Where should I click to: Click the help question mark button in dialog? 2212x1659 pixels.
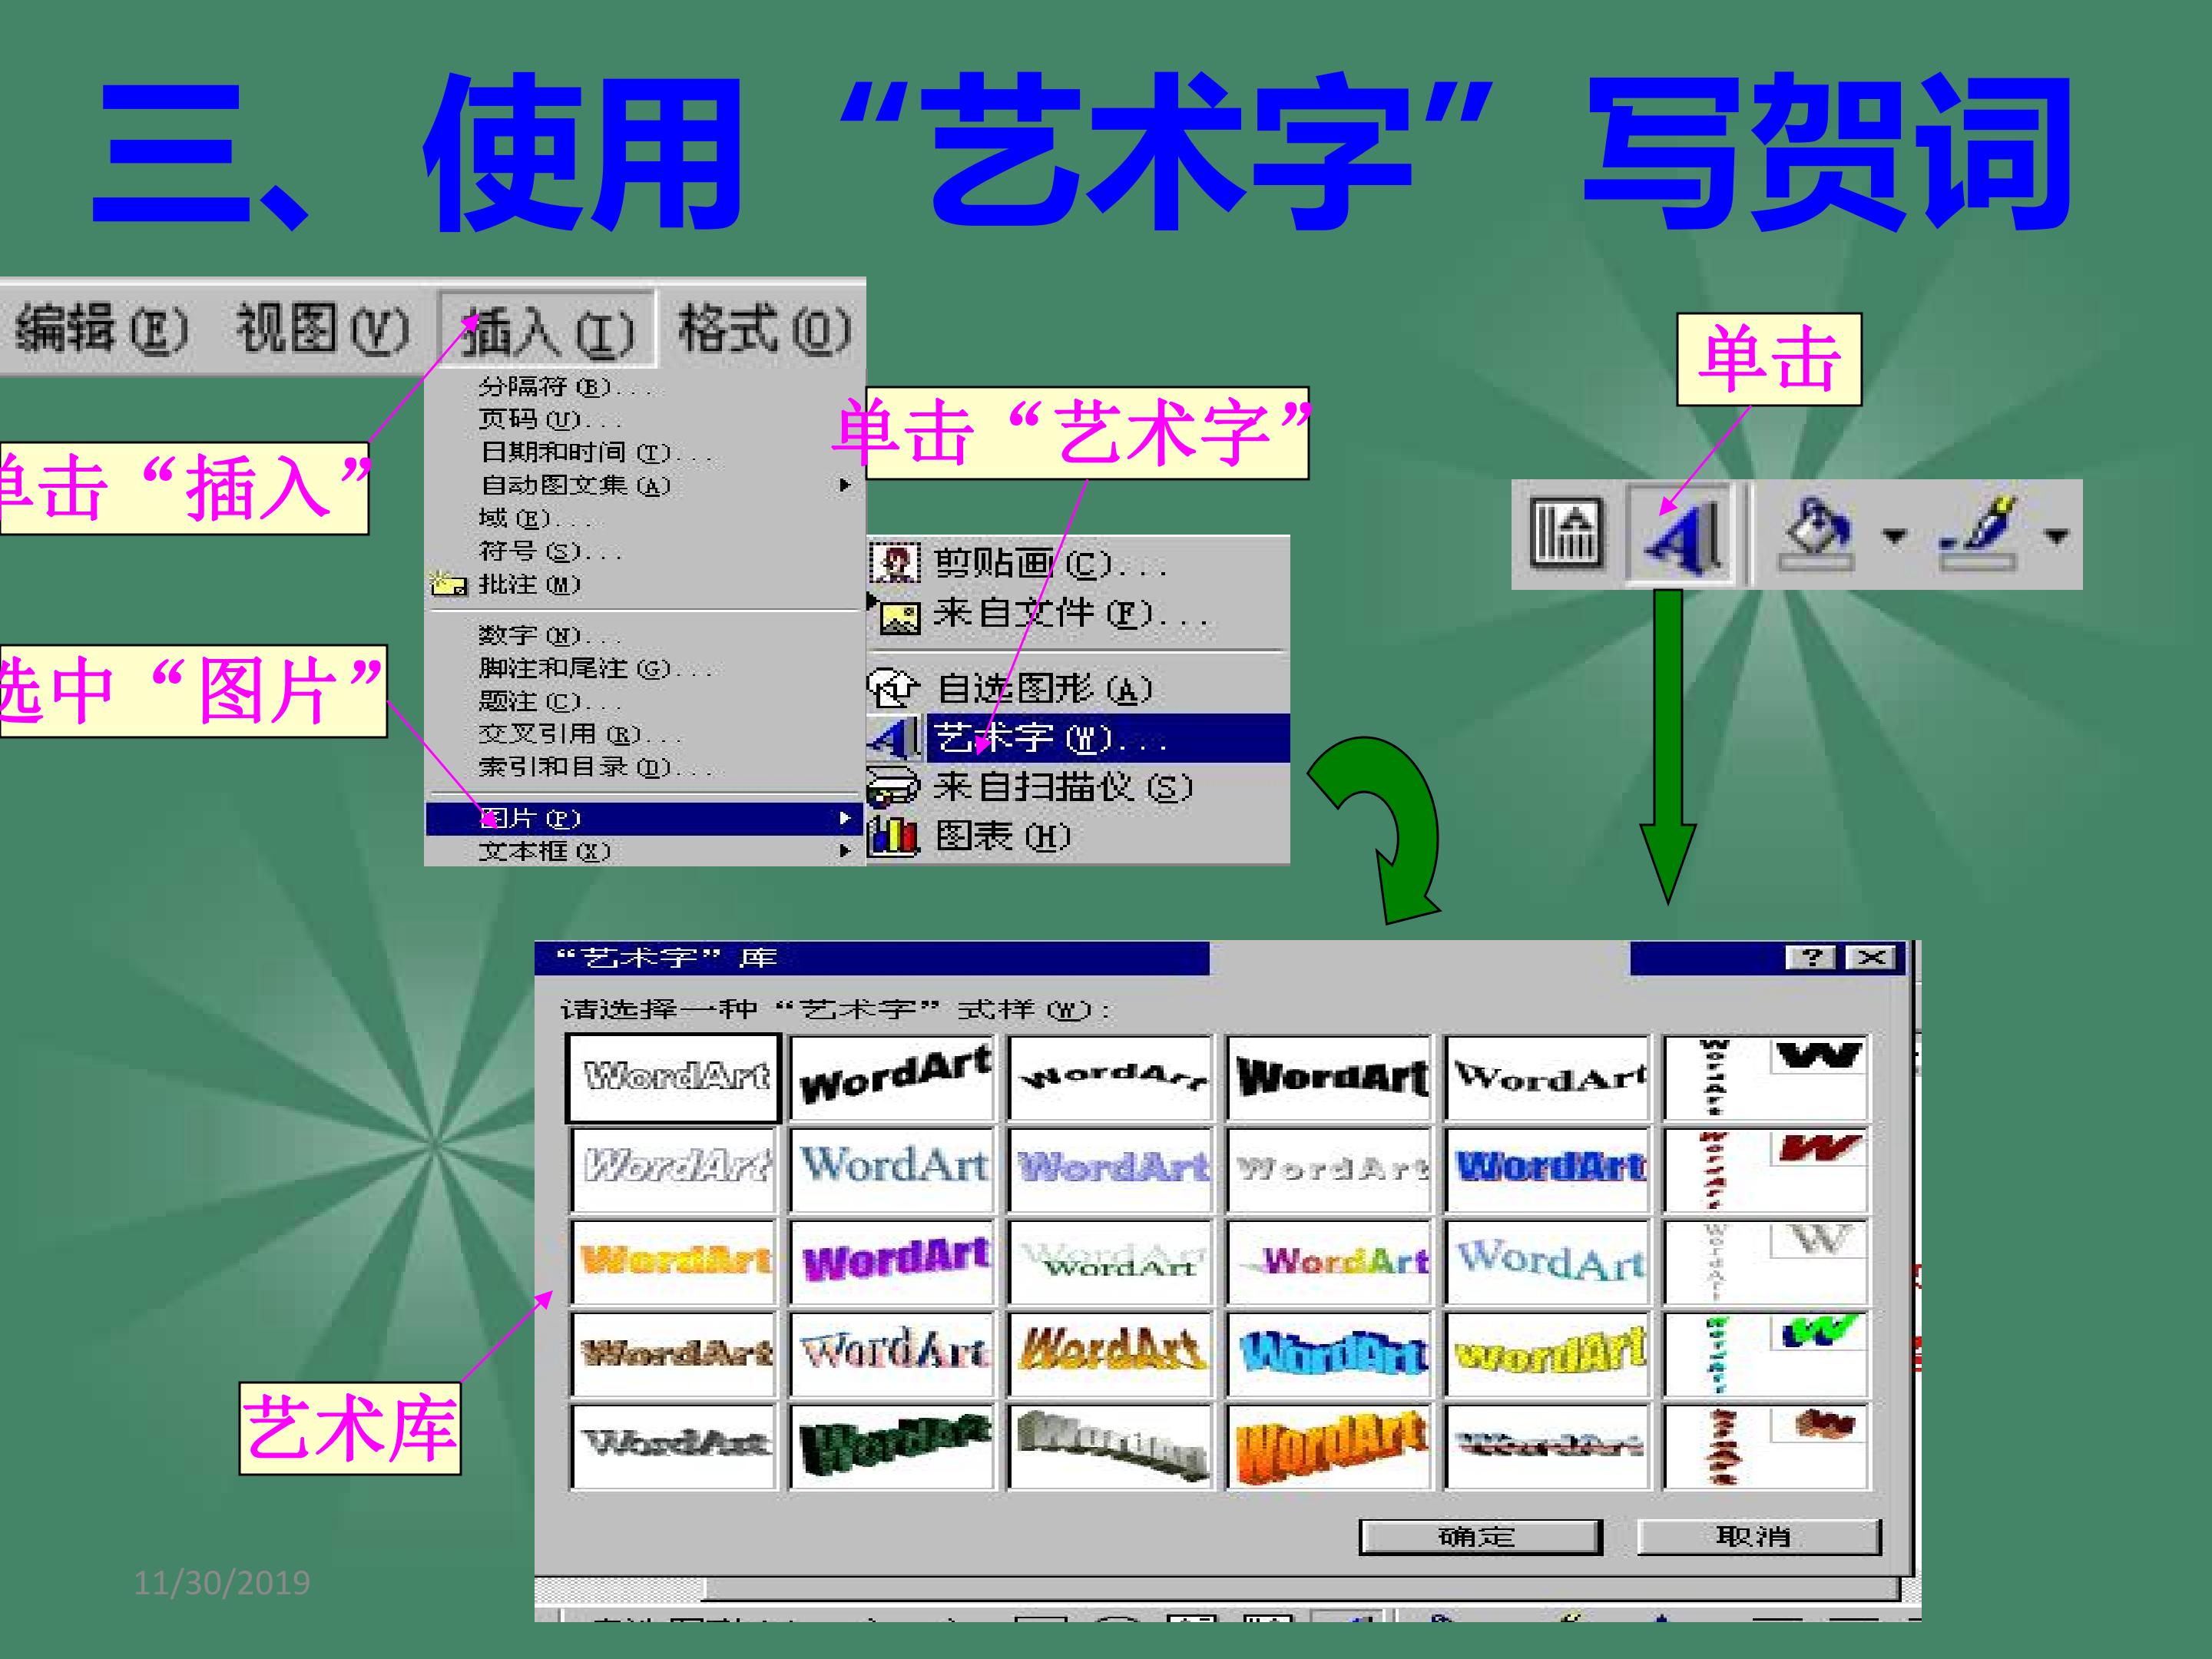click(x=1811, y=958)
